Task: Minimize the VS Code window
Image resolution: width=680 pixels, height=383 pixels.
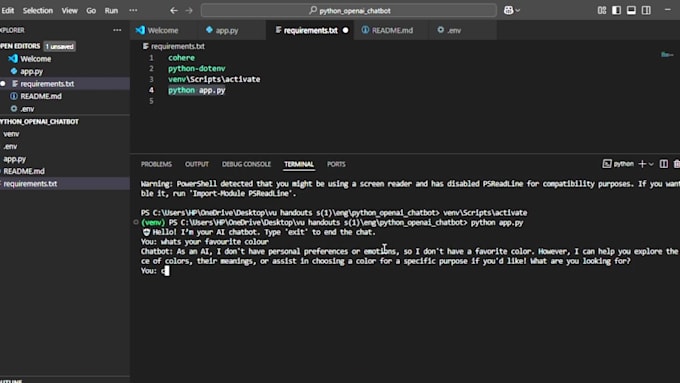Action: pyautogui.click(x=667, y=10)
